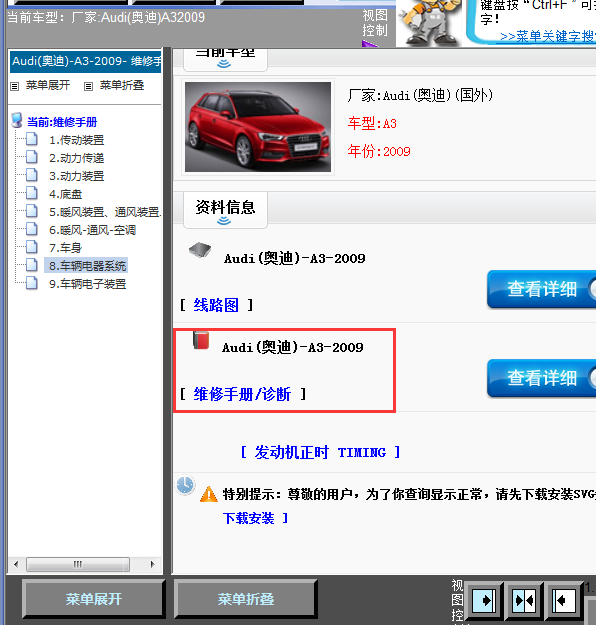
Task: Click the 厂家:Audi(奥迪)(国外) text
Action: [x=420, y=96]
